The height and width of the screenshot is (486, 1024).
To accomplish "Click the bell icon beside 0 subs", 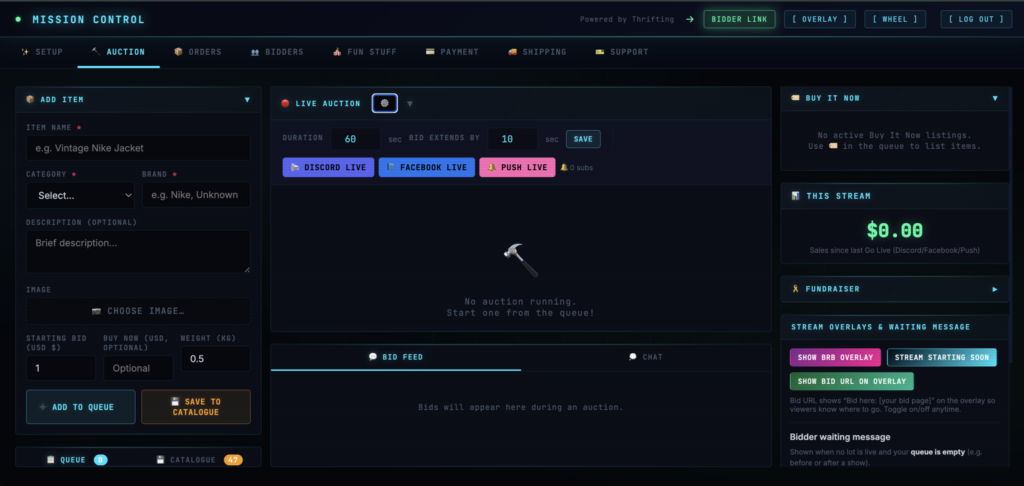I will coord(564,168).
